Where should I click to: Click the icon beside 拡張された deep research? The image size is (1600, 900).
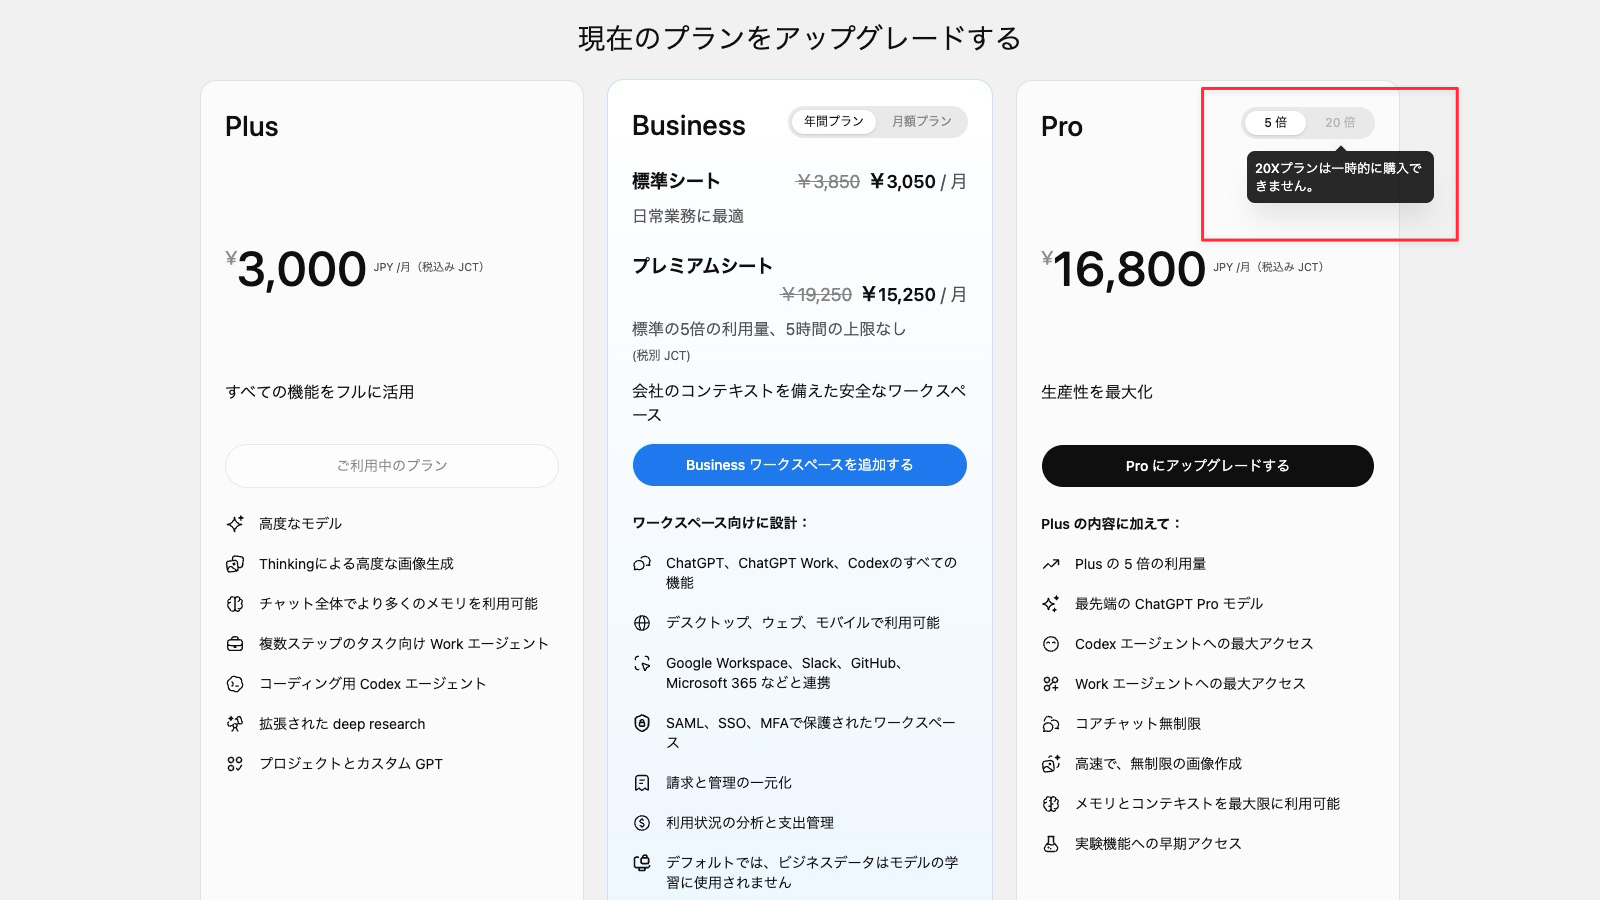coord(235,724)
